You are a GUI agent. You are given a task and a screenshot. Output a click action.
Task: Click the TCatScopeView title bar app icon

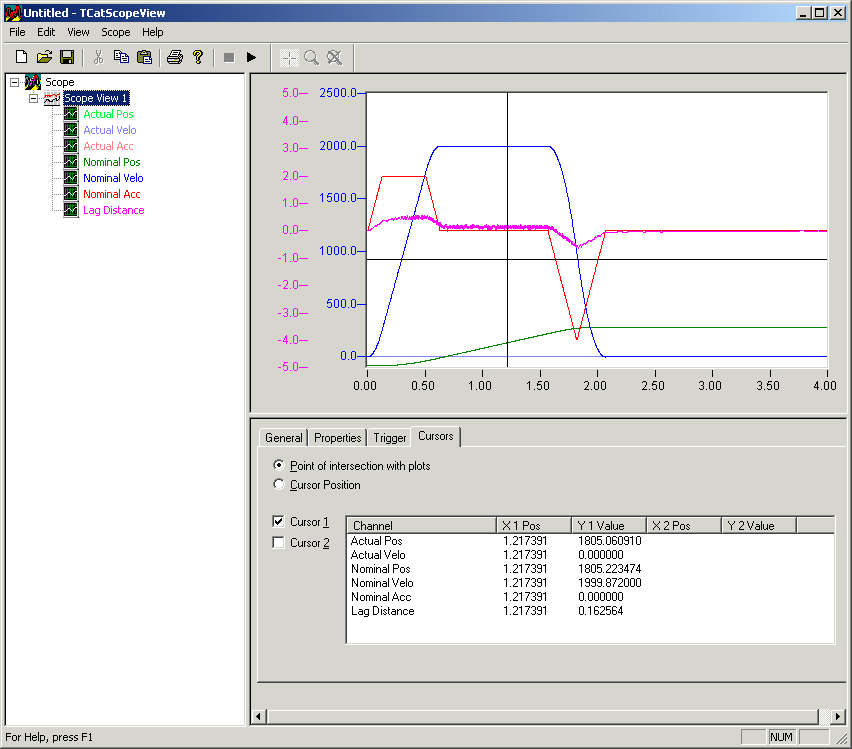(13, 13)
